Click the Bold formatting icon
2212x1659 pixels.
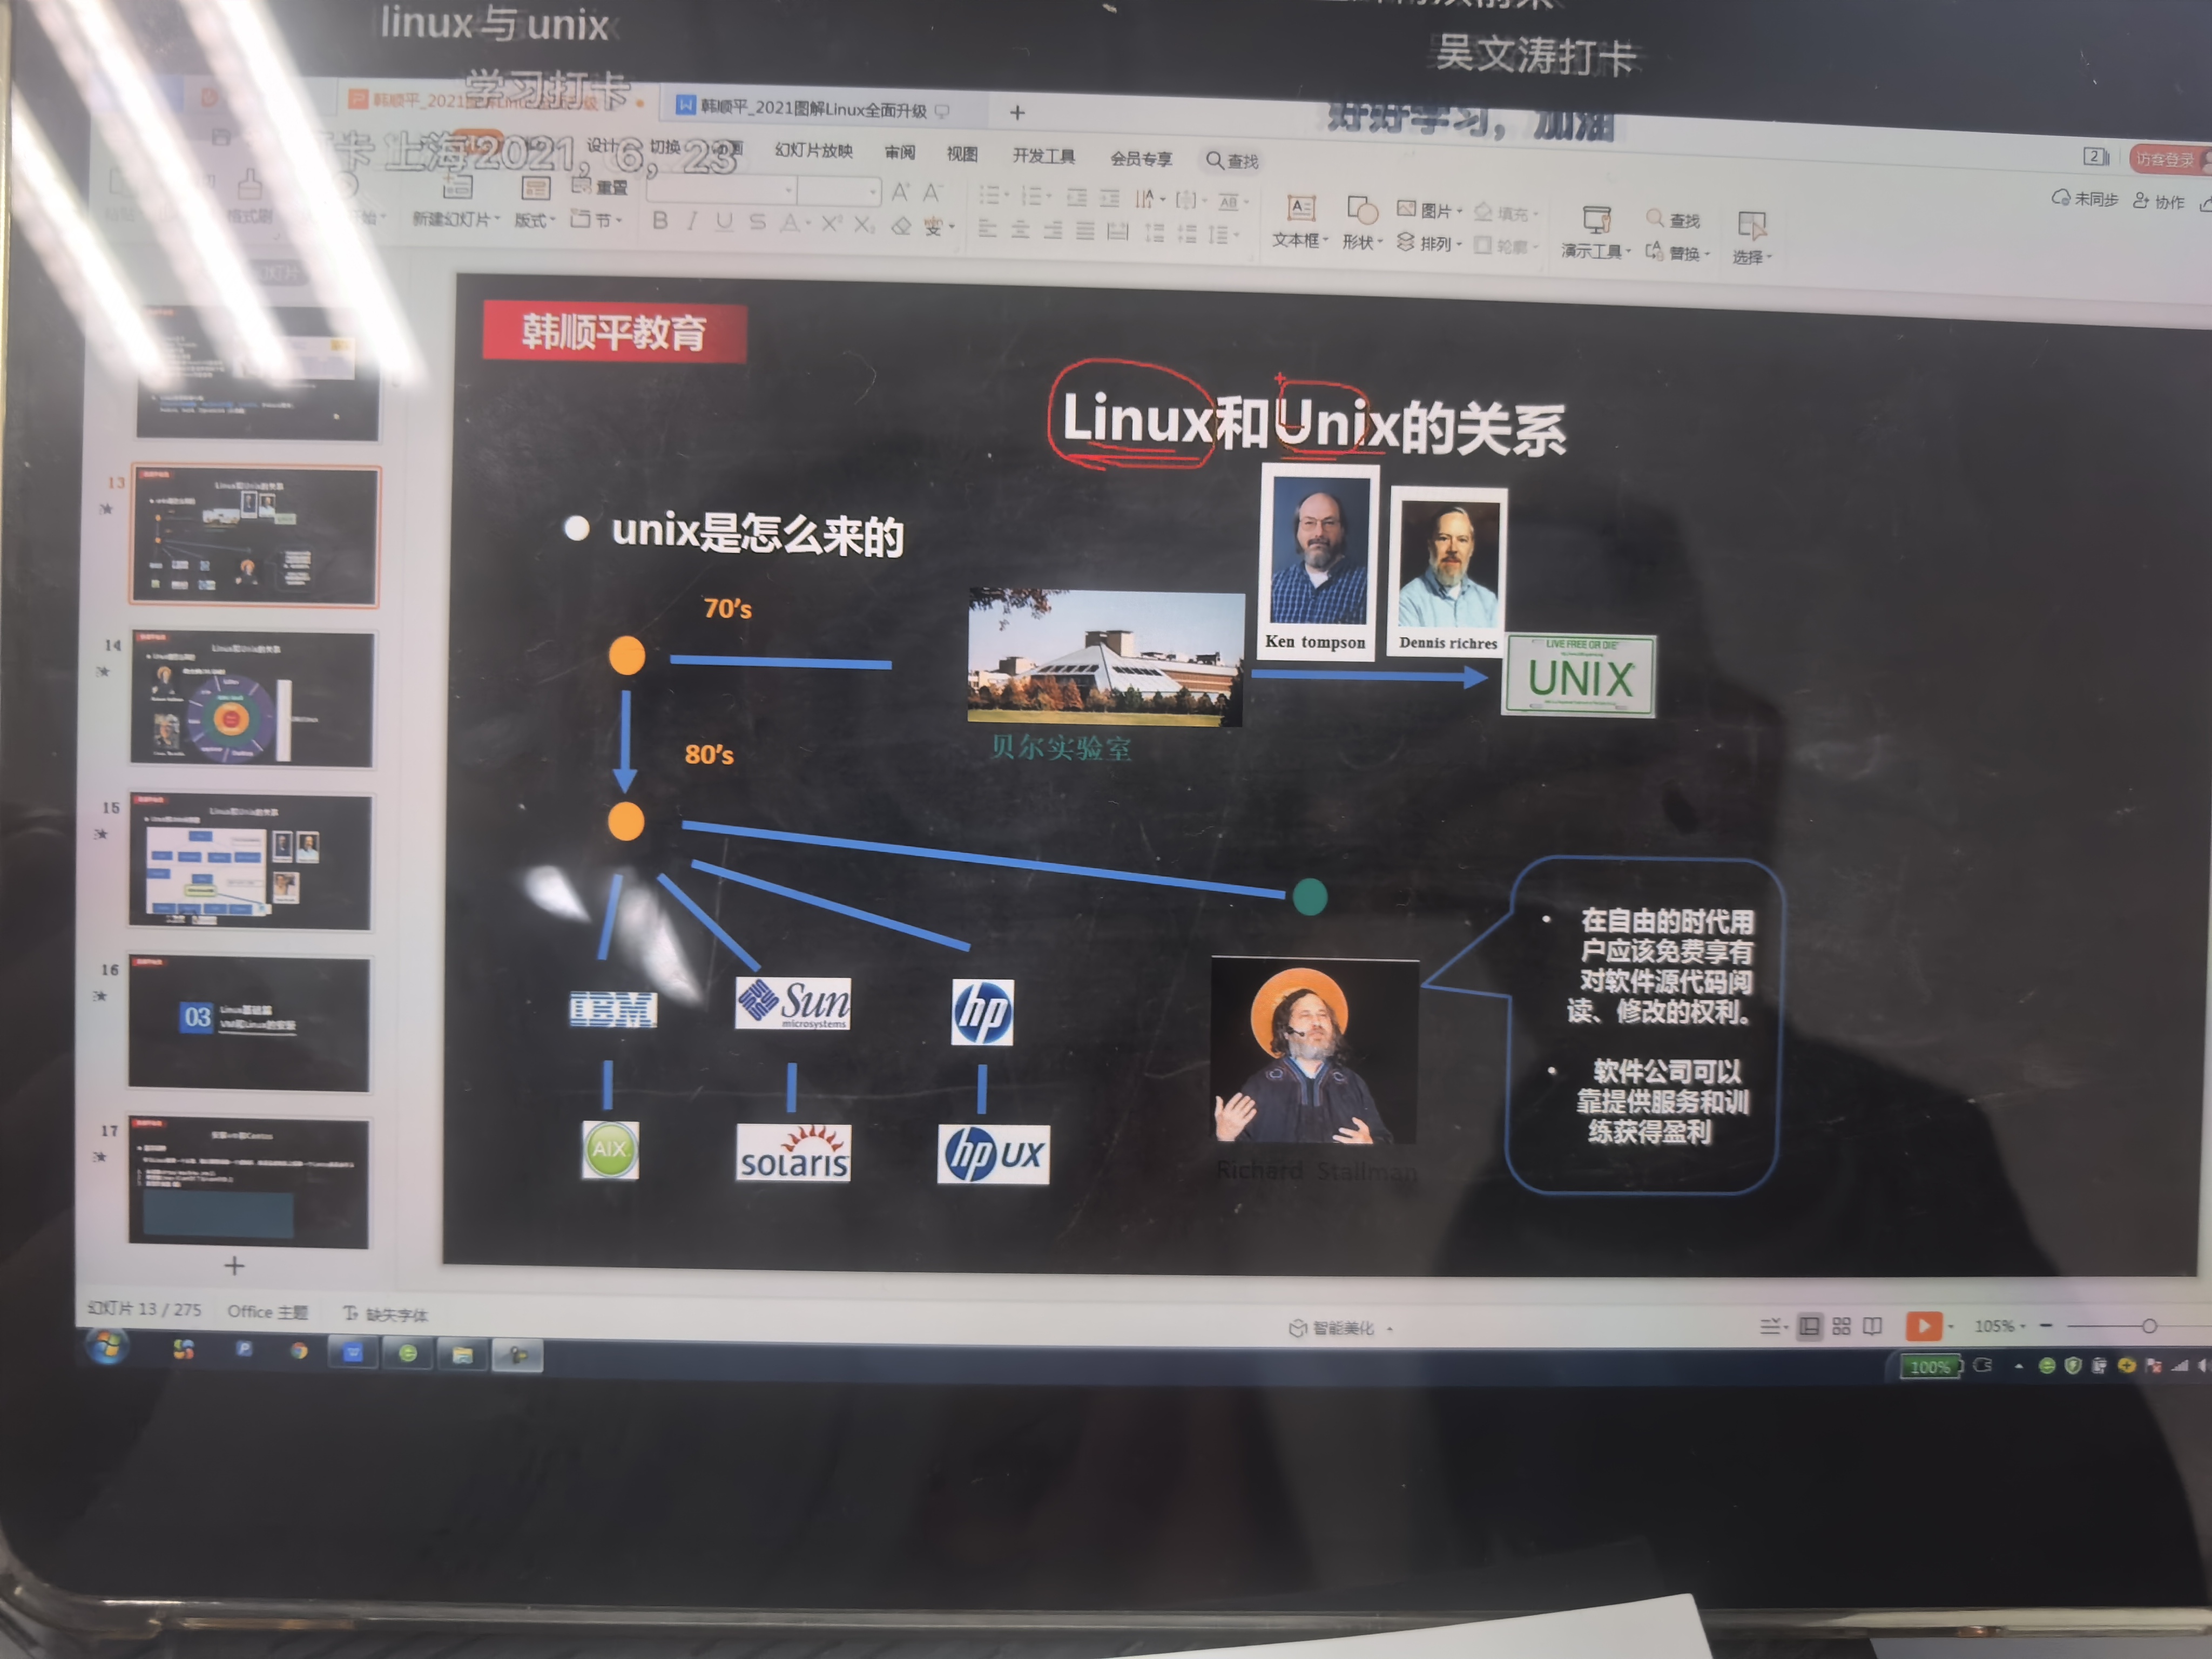pyautogui.click(x=660, y=220)
